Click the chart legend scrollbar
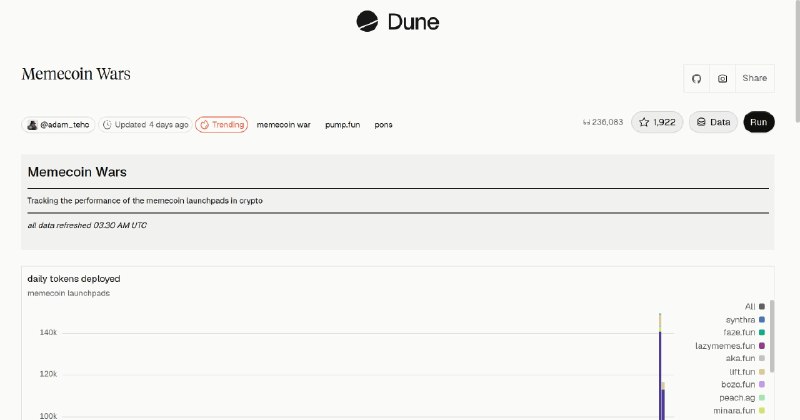The image size is (800, 420). (772, 336)
